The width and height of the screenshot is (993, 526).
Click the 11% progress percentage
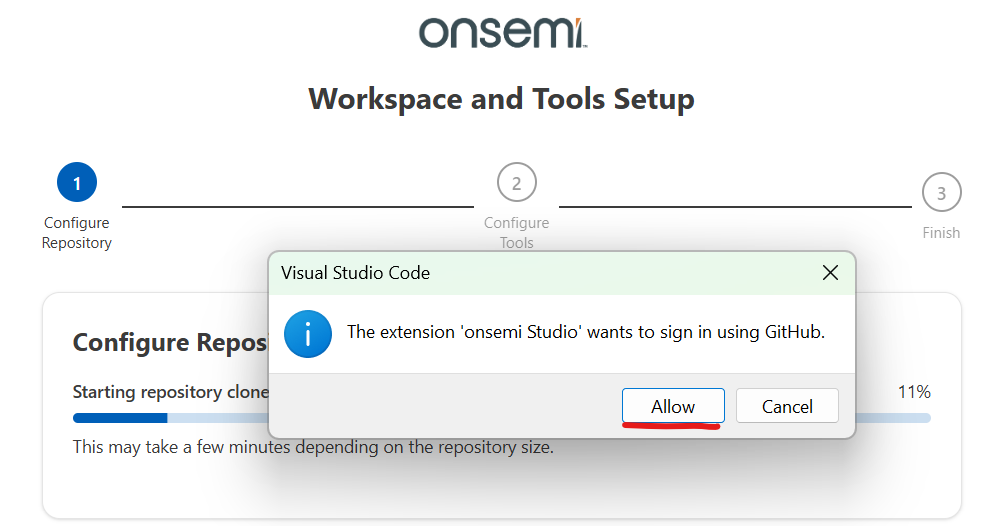[914, 392]
